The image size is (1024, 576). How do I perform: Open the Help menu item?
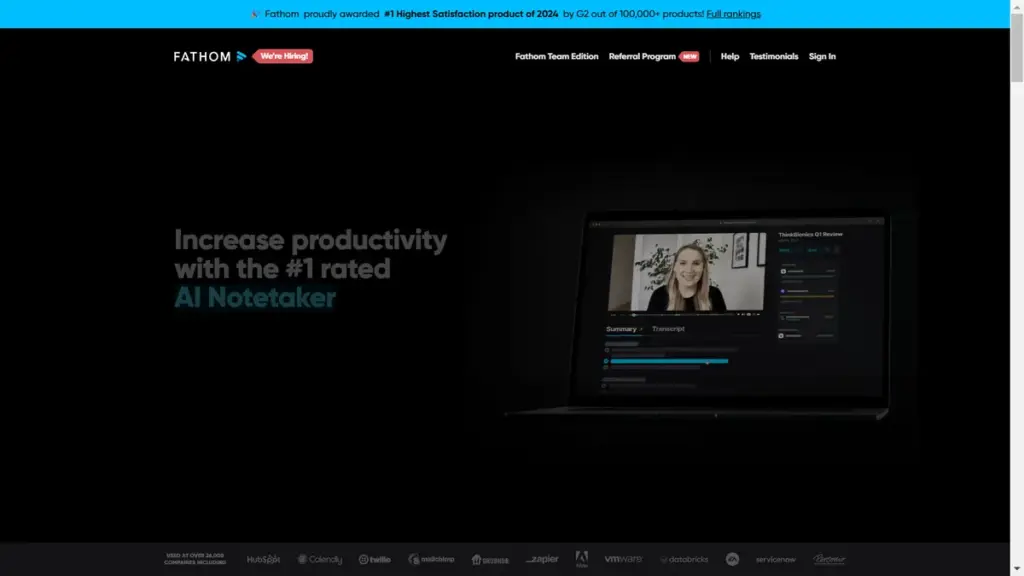coord(729,57)
